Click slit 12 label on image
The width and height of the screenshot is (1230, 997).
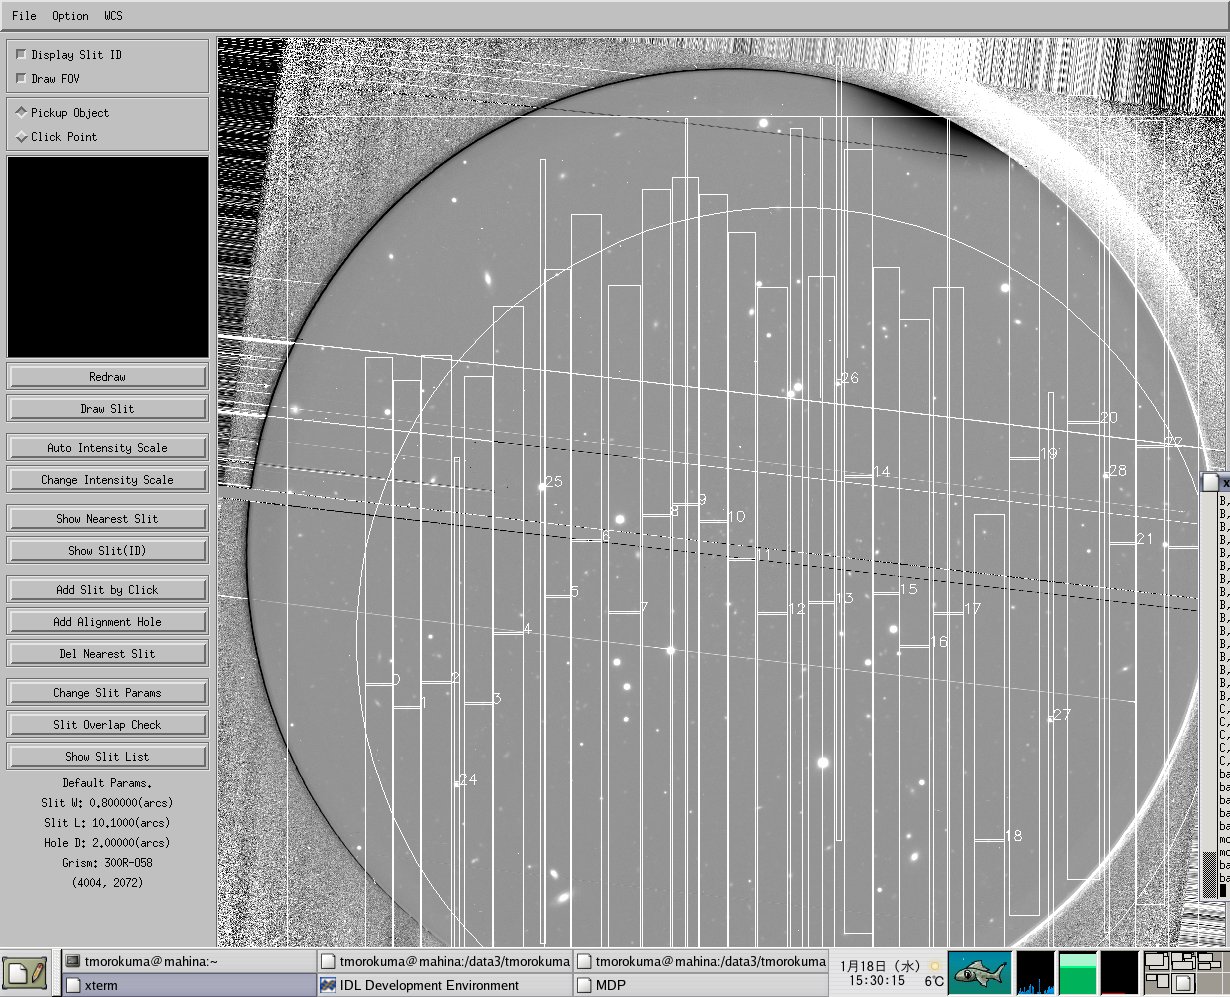pos(796,608)
